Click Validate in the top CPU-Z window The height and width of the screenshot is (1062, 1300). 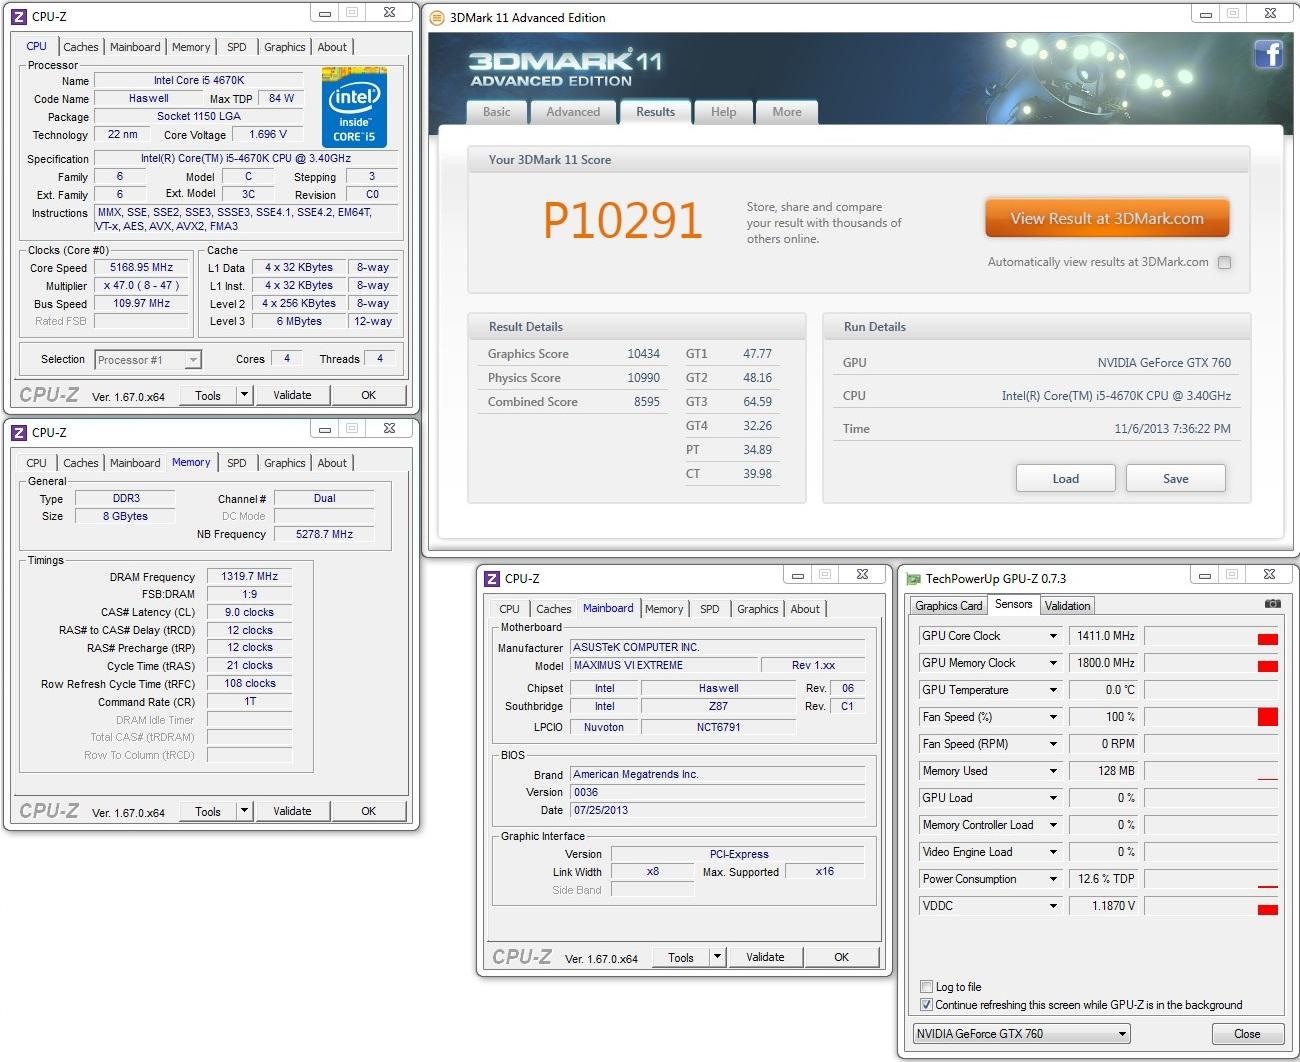[x=292, y=395]
